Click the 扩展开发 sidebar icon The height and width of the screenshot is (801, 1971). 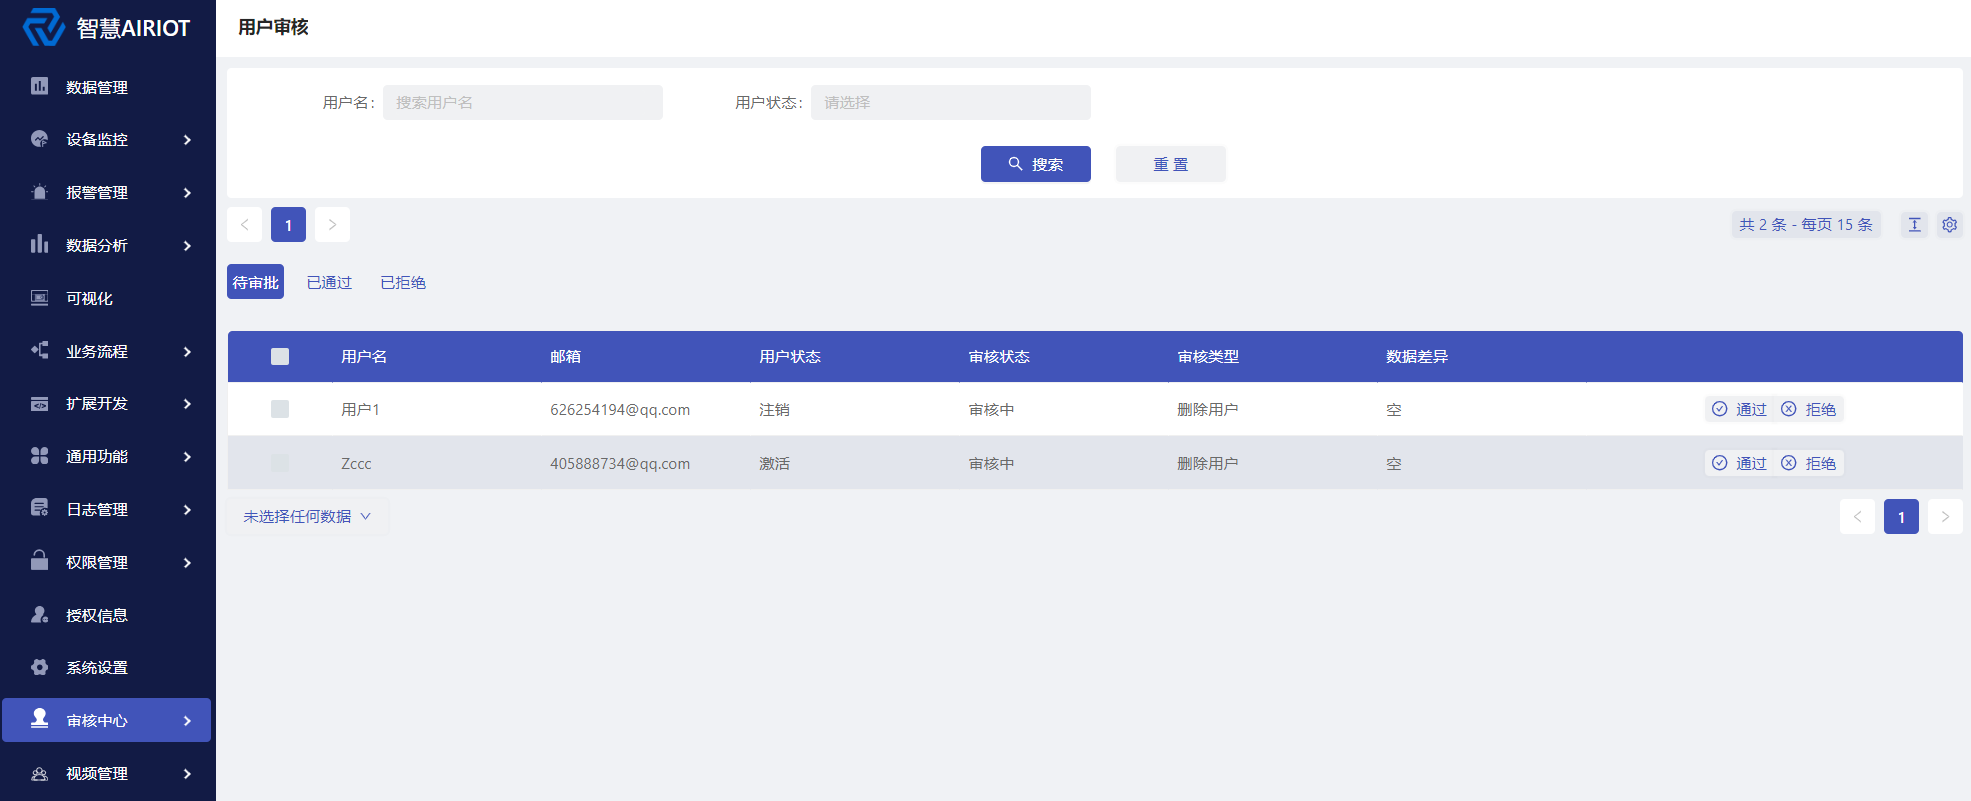click(39, 403)
